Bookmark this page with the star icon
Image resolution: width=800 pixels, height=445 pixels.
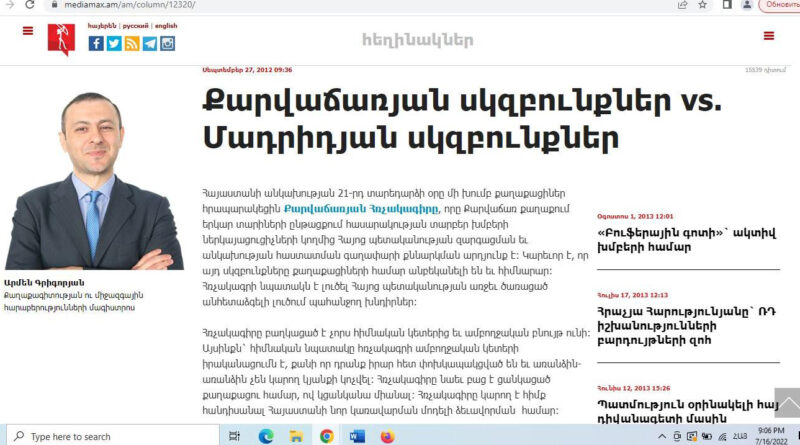pos(703,5)
